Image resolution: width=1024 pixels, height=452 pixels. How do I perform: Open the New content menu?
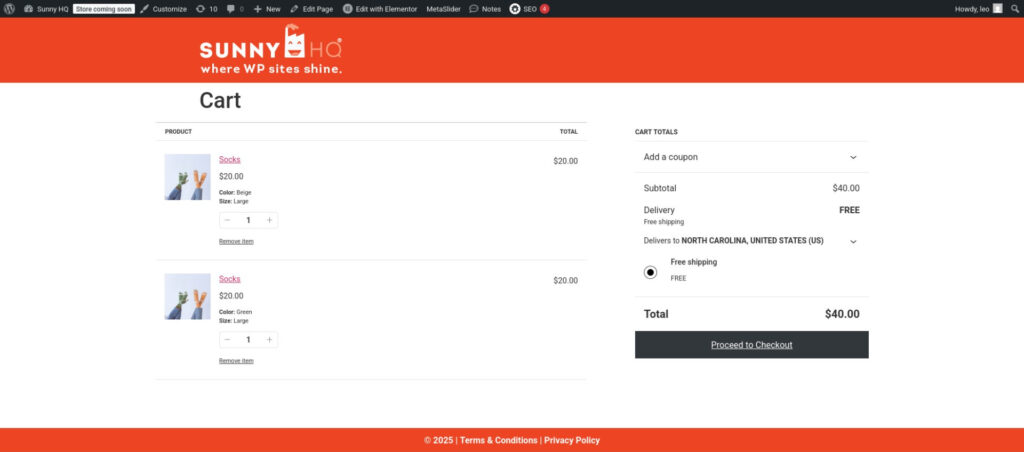[x=266, y=9]
